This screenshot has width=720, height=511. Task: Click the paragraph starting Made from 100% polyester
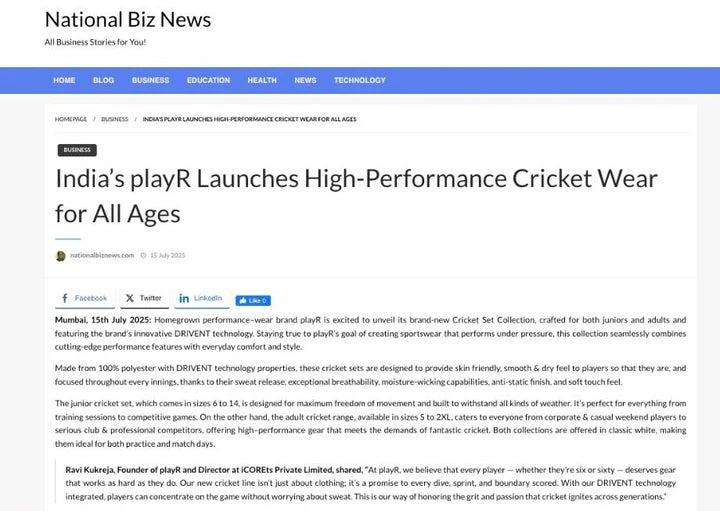click(x=370, y=375)
